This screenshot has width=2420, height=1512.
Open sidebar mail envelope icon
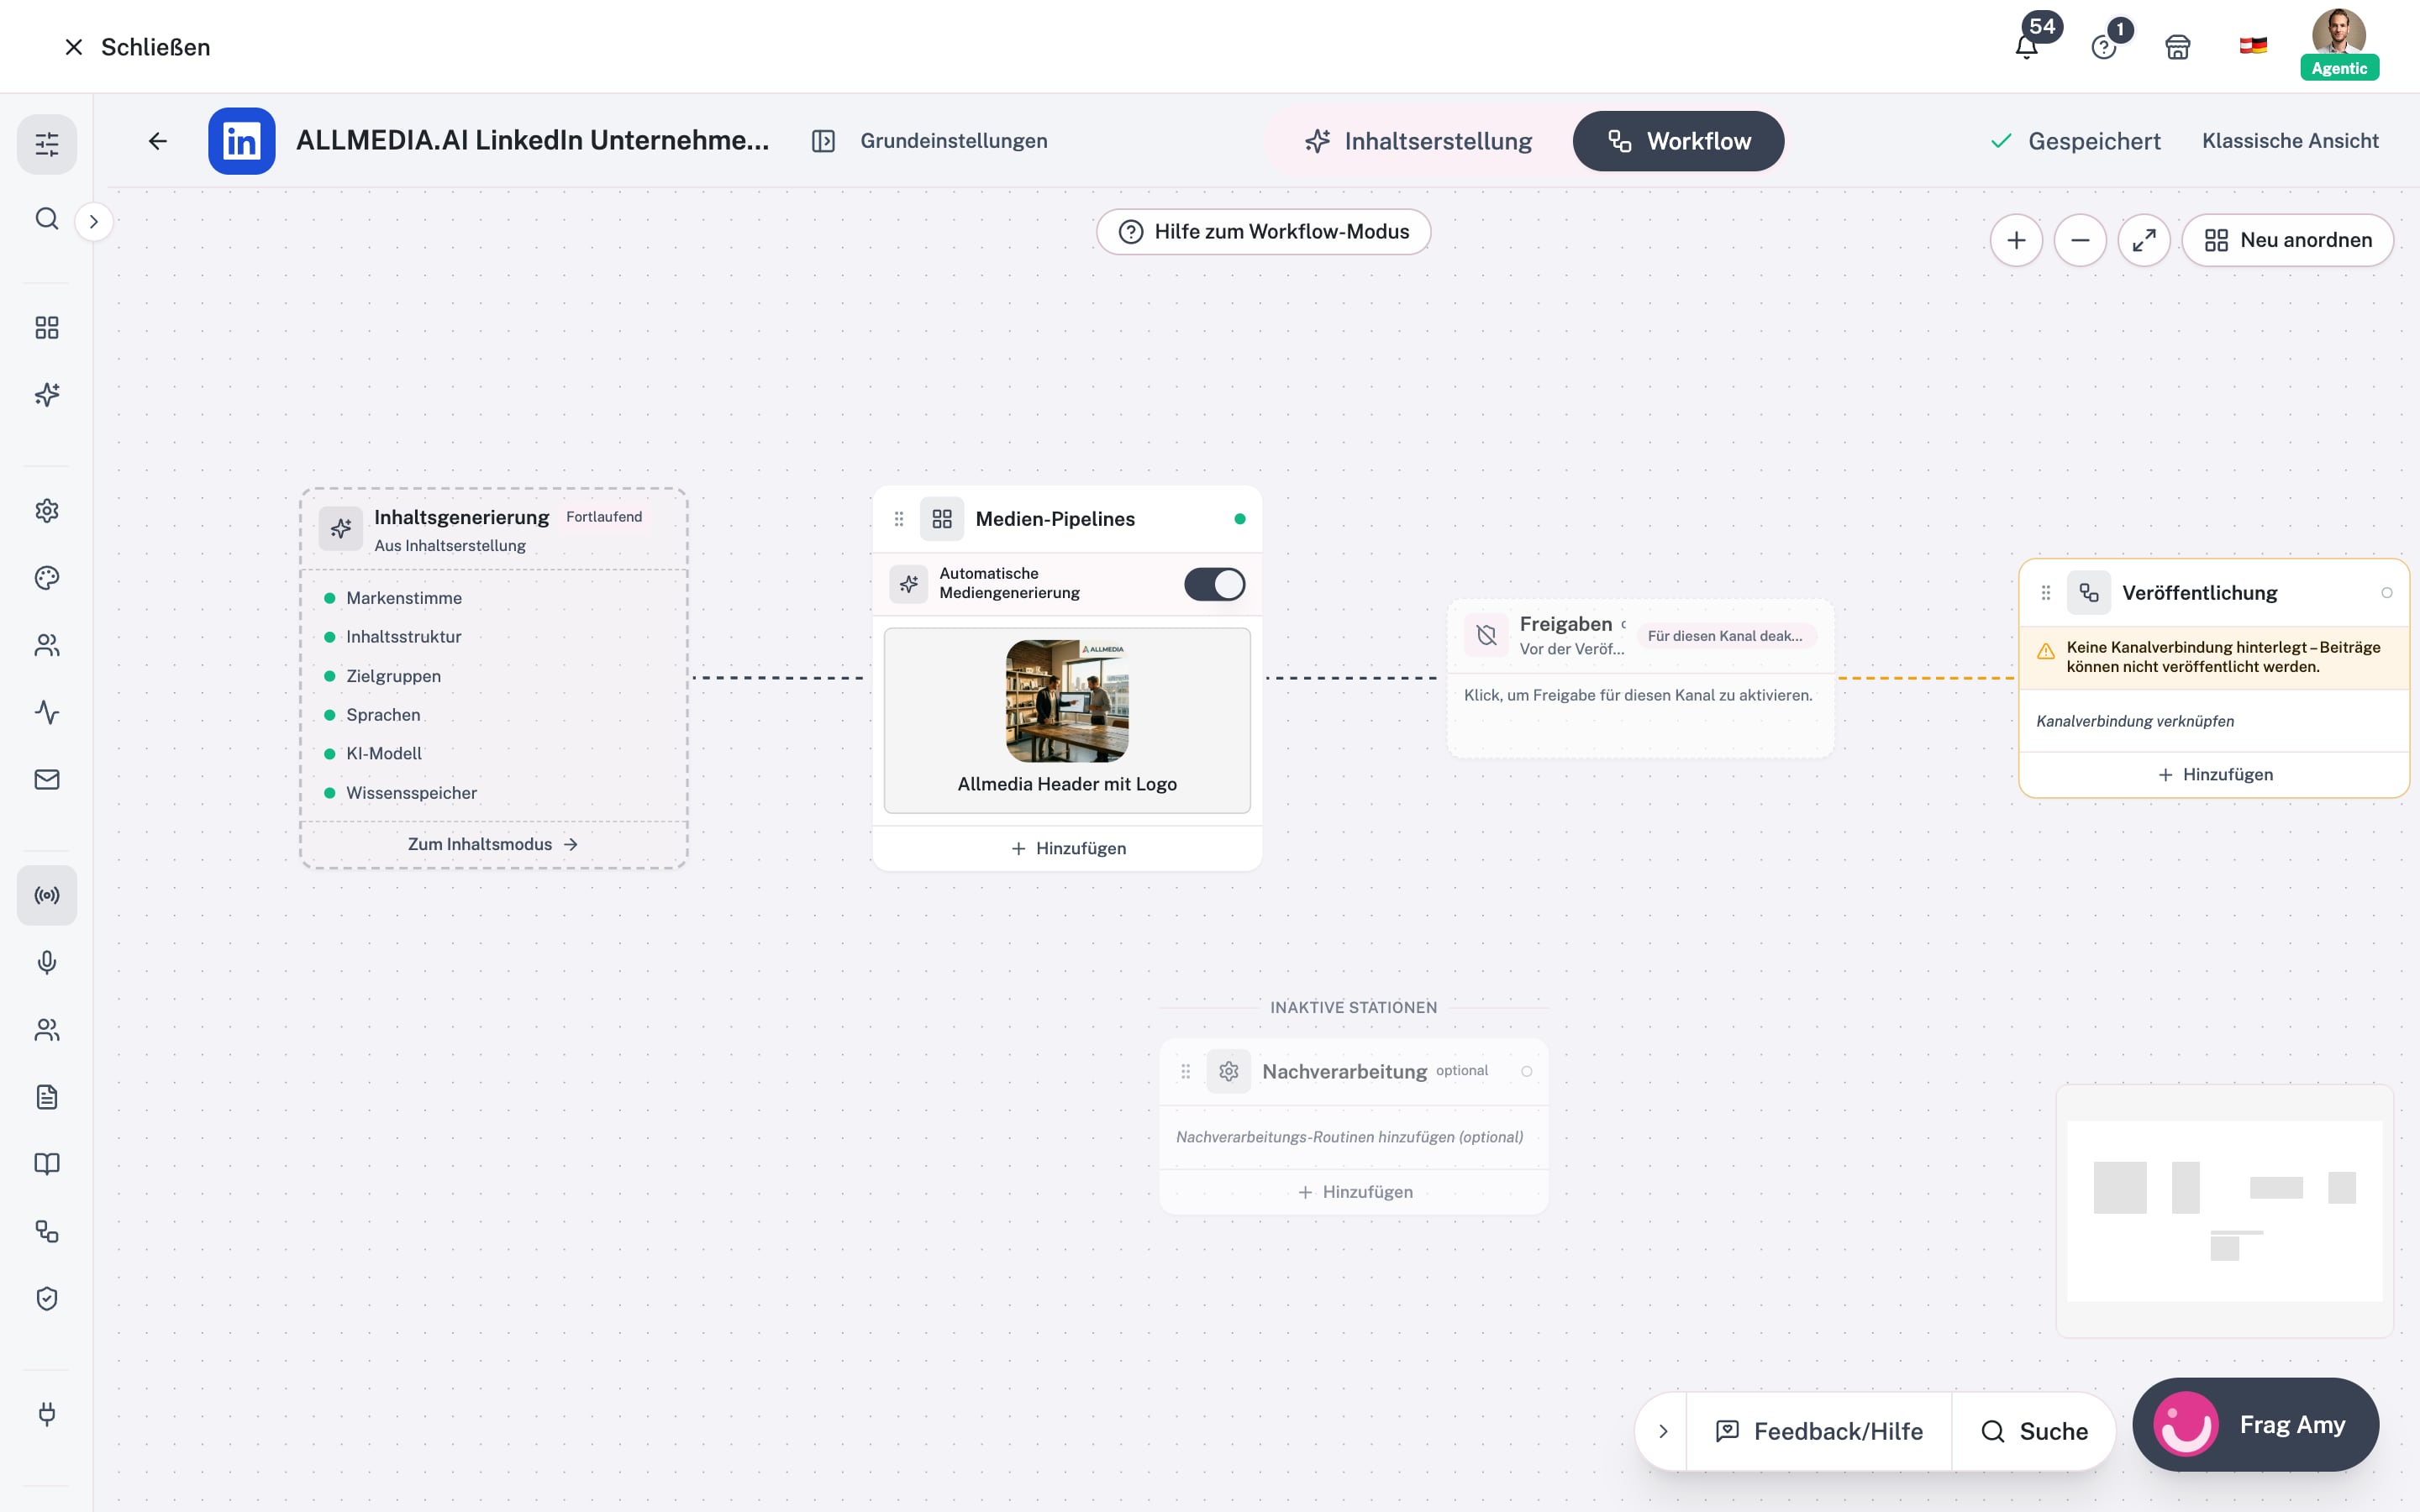[47, 779]
